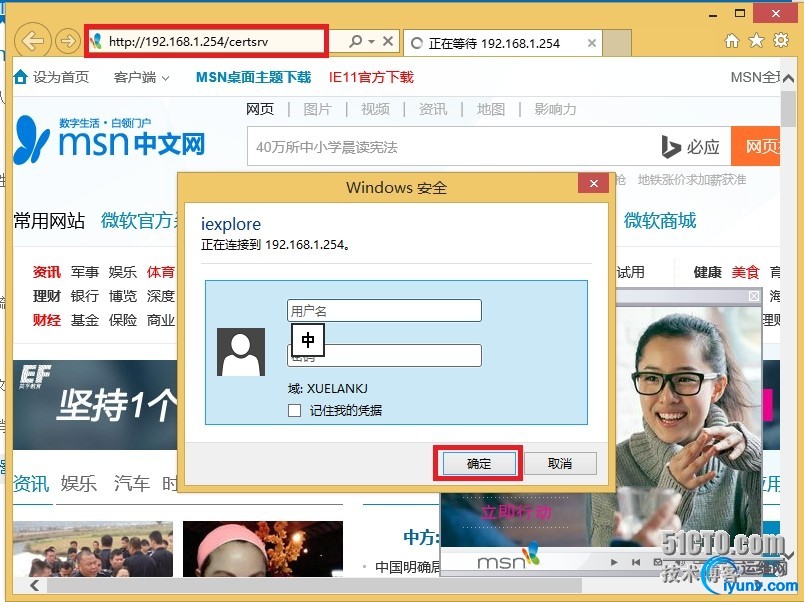This screenshot has height=602, width=804.
Task: Click the vertical scrollbar up arrow
Action: pyautogui.click(x=789, y=78)
